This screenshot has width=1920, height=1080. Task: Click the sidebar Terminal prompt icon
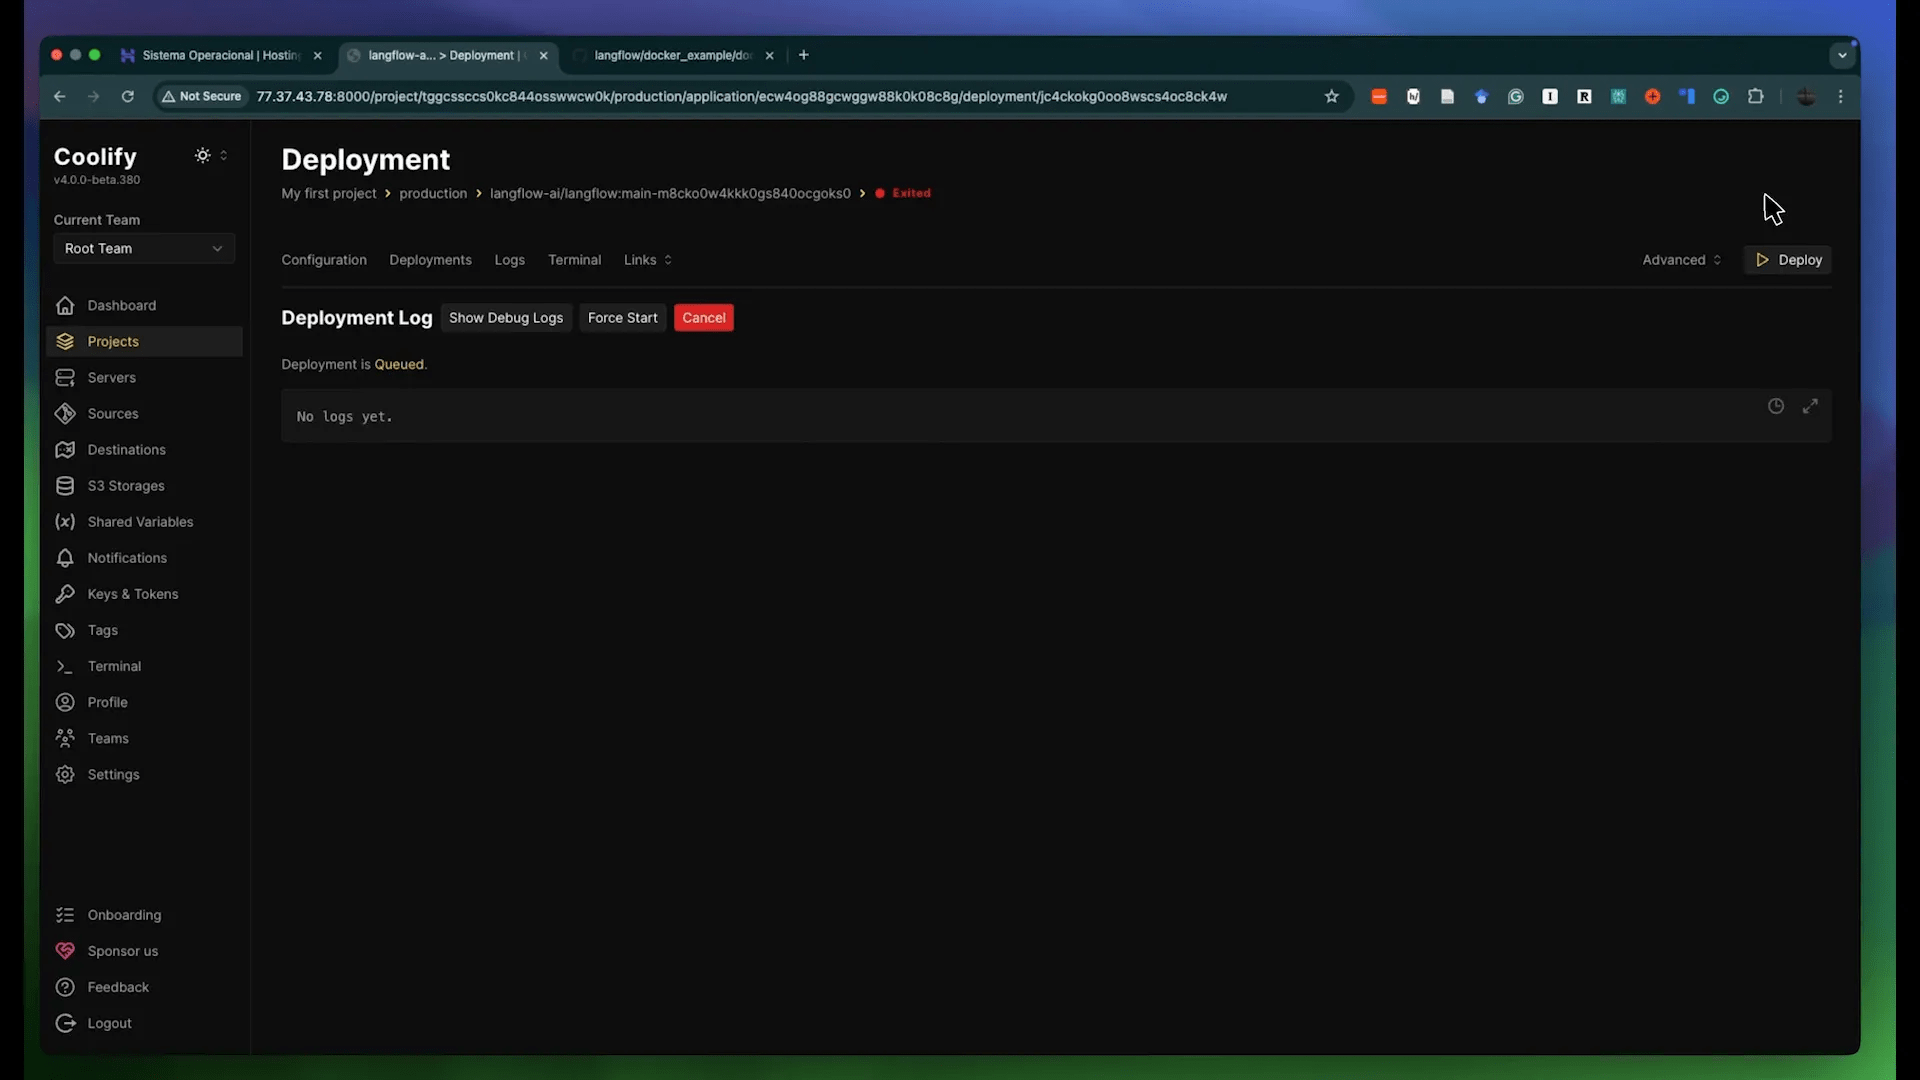[65, 666]
